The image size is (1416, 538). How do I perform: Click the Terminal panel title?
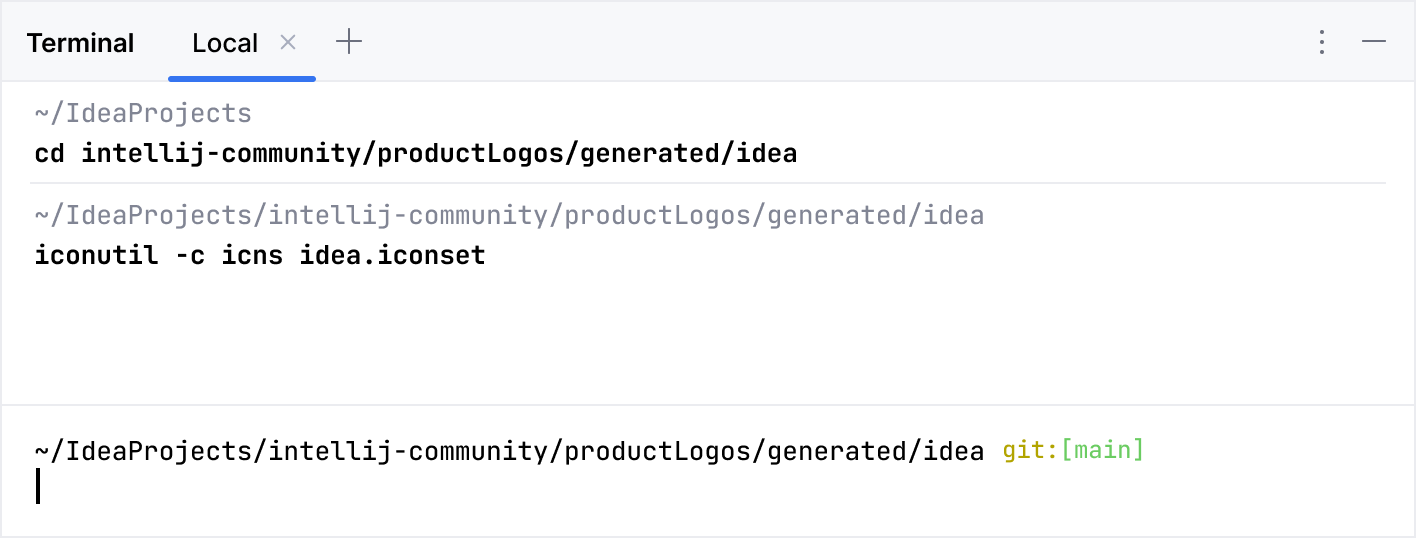(x=80, y=43)
